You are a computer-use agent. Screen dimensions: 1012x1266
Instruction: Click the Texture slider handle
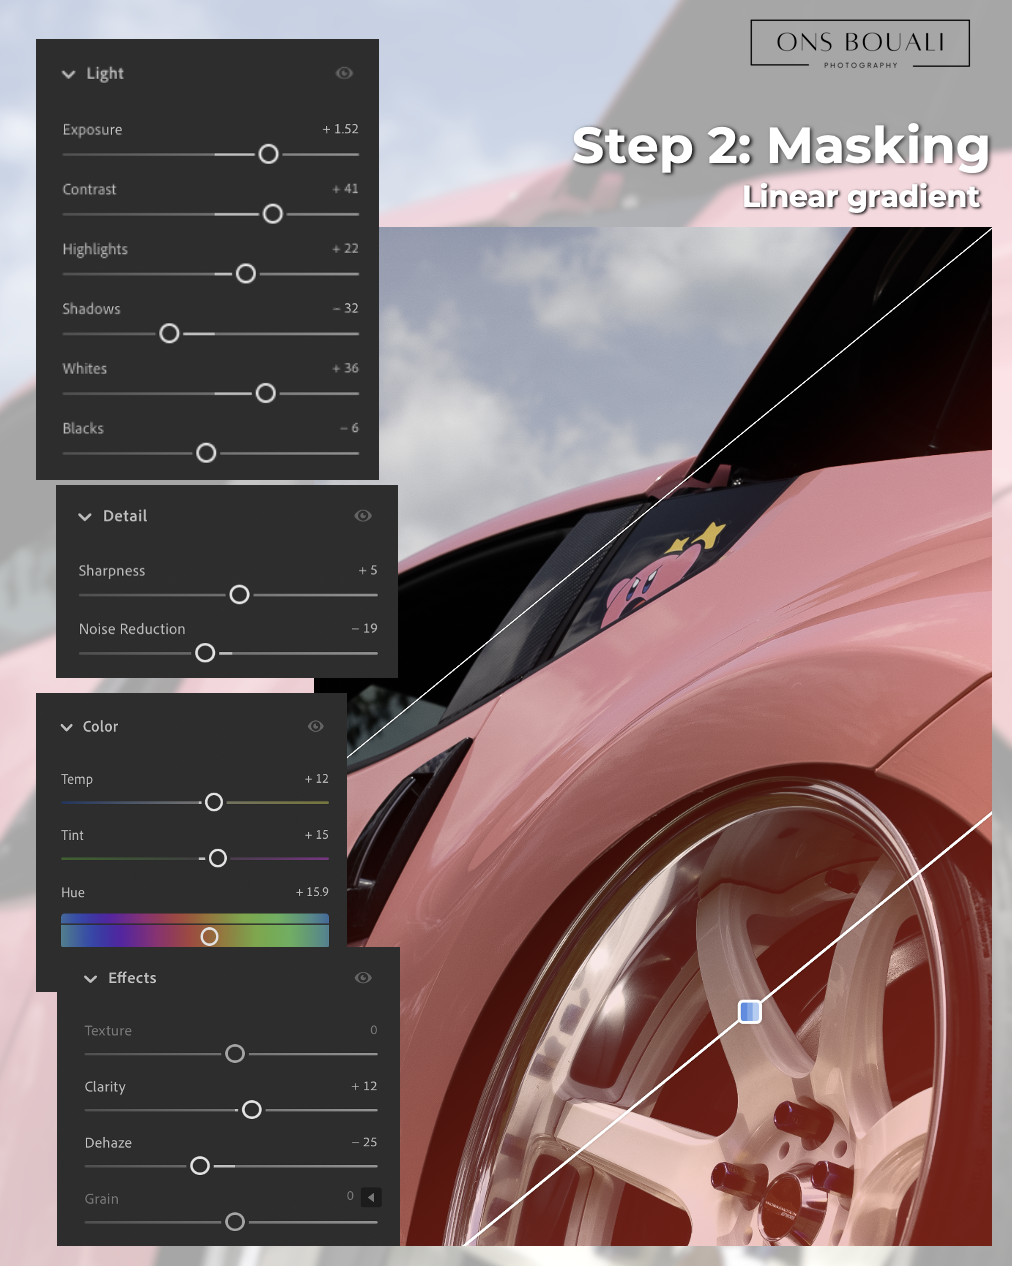(235, 1054)
